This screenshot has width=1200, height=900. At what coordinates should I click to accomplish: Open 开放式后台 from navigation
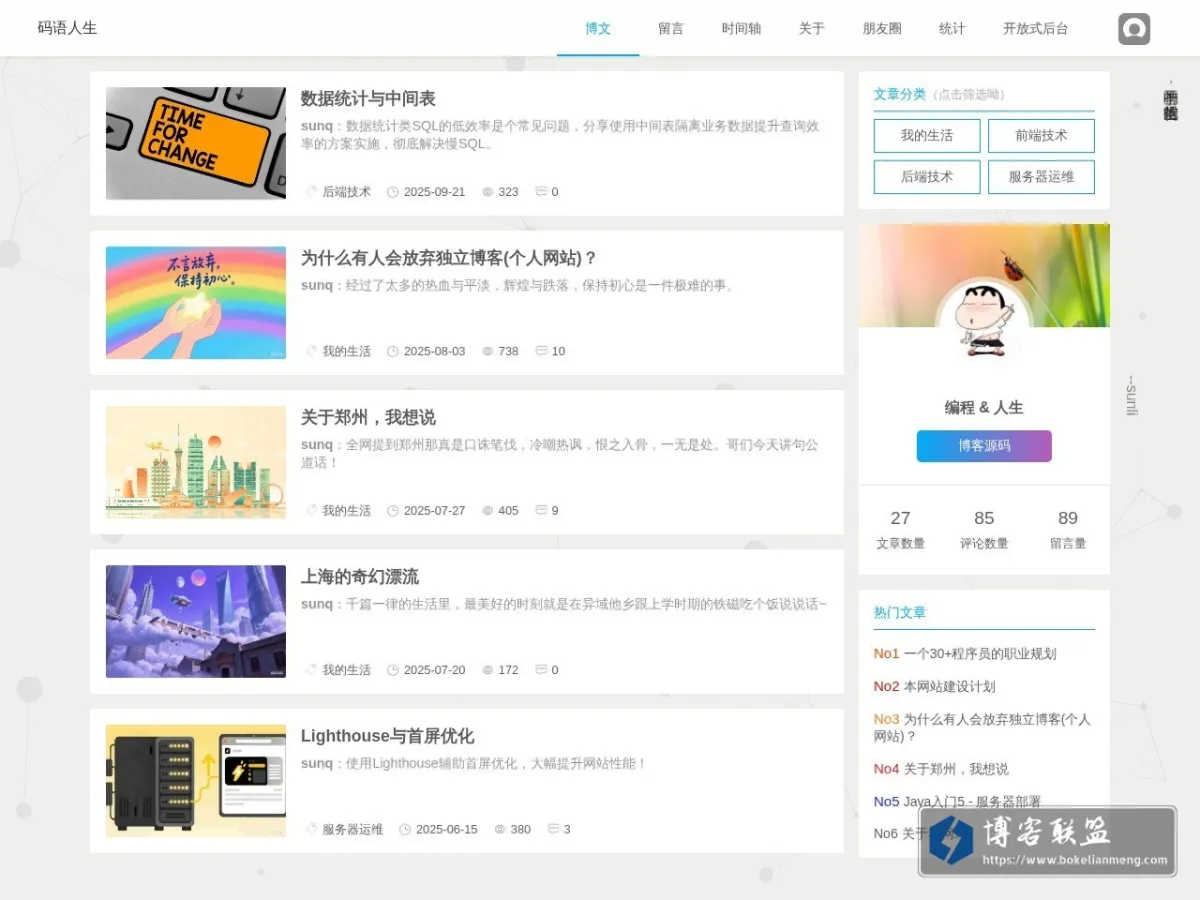pyautogui.click(x=1035, y=28)
